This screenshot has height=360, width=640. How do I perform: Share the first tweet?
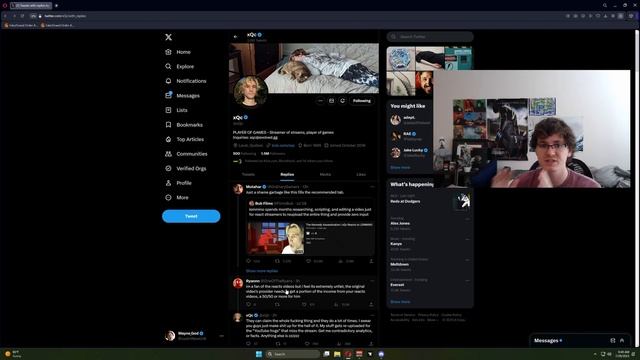coord(371,261)
